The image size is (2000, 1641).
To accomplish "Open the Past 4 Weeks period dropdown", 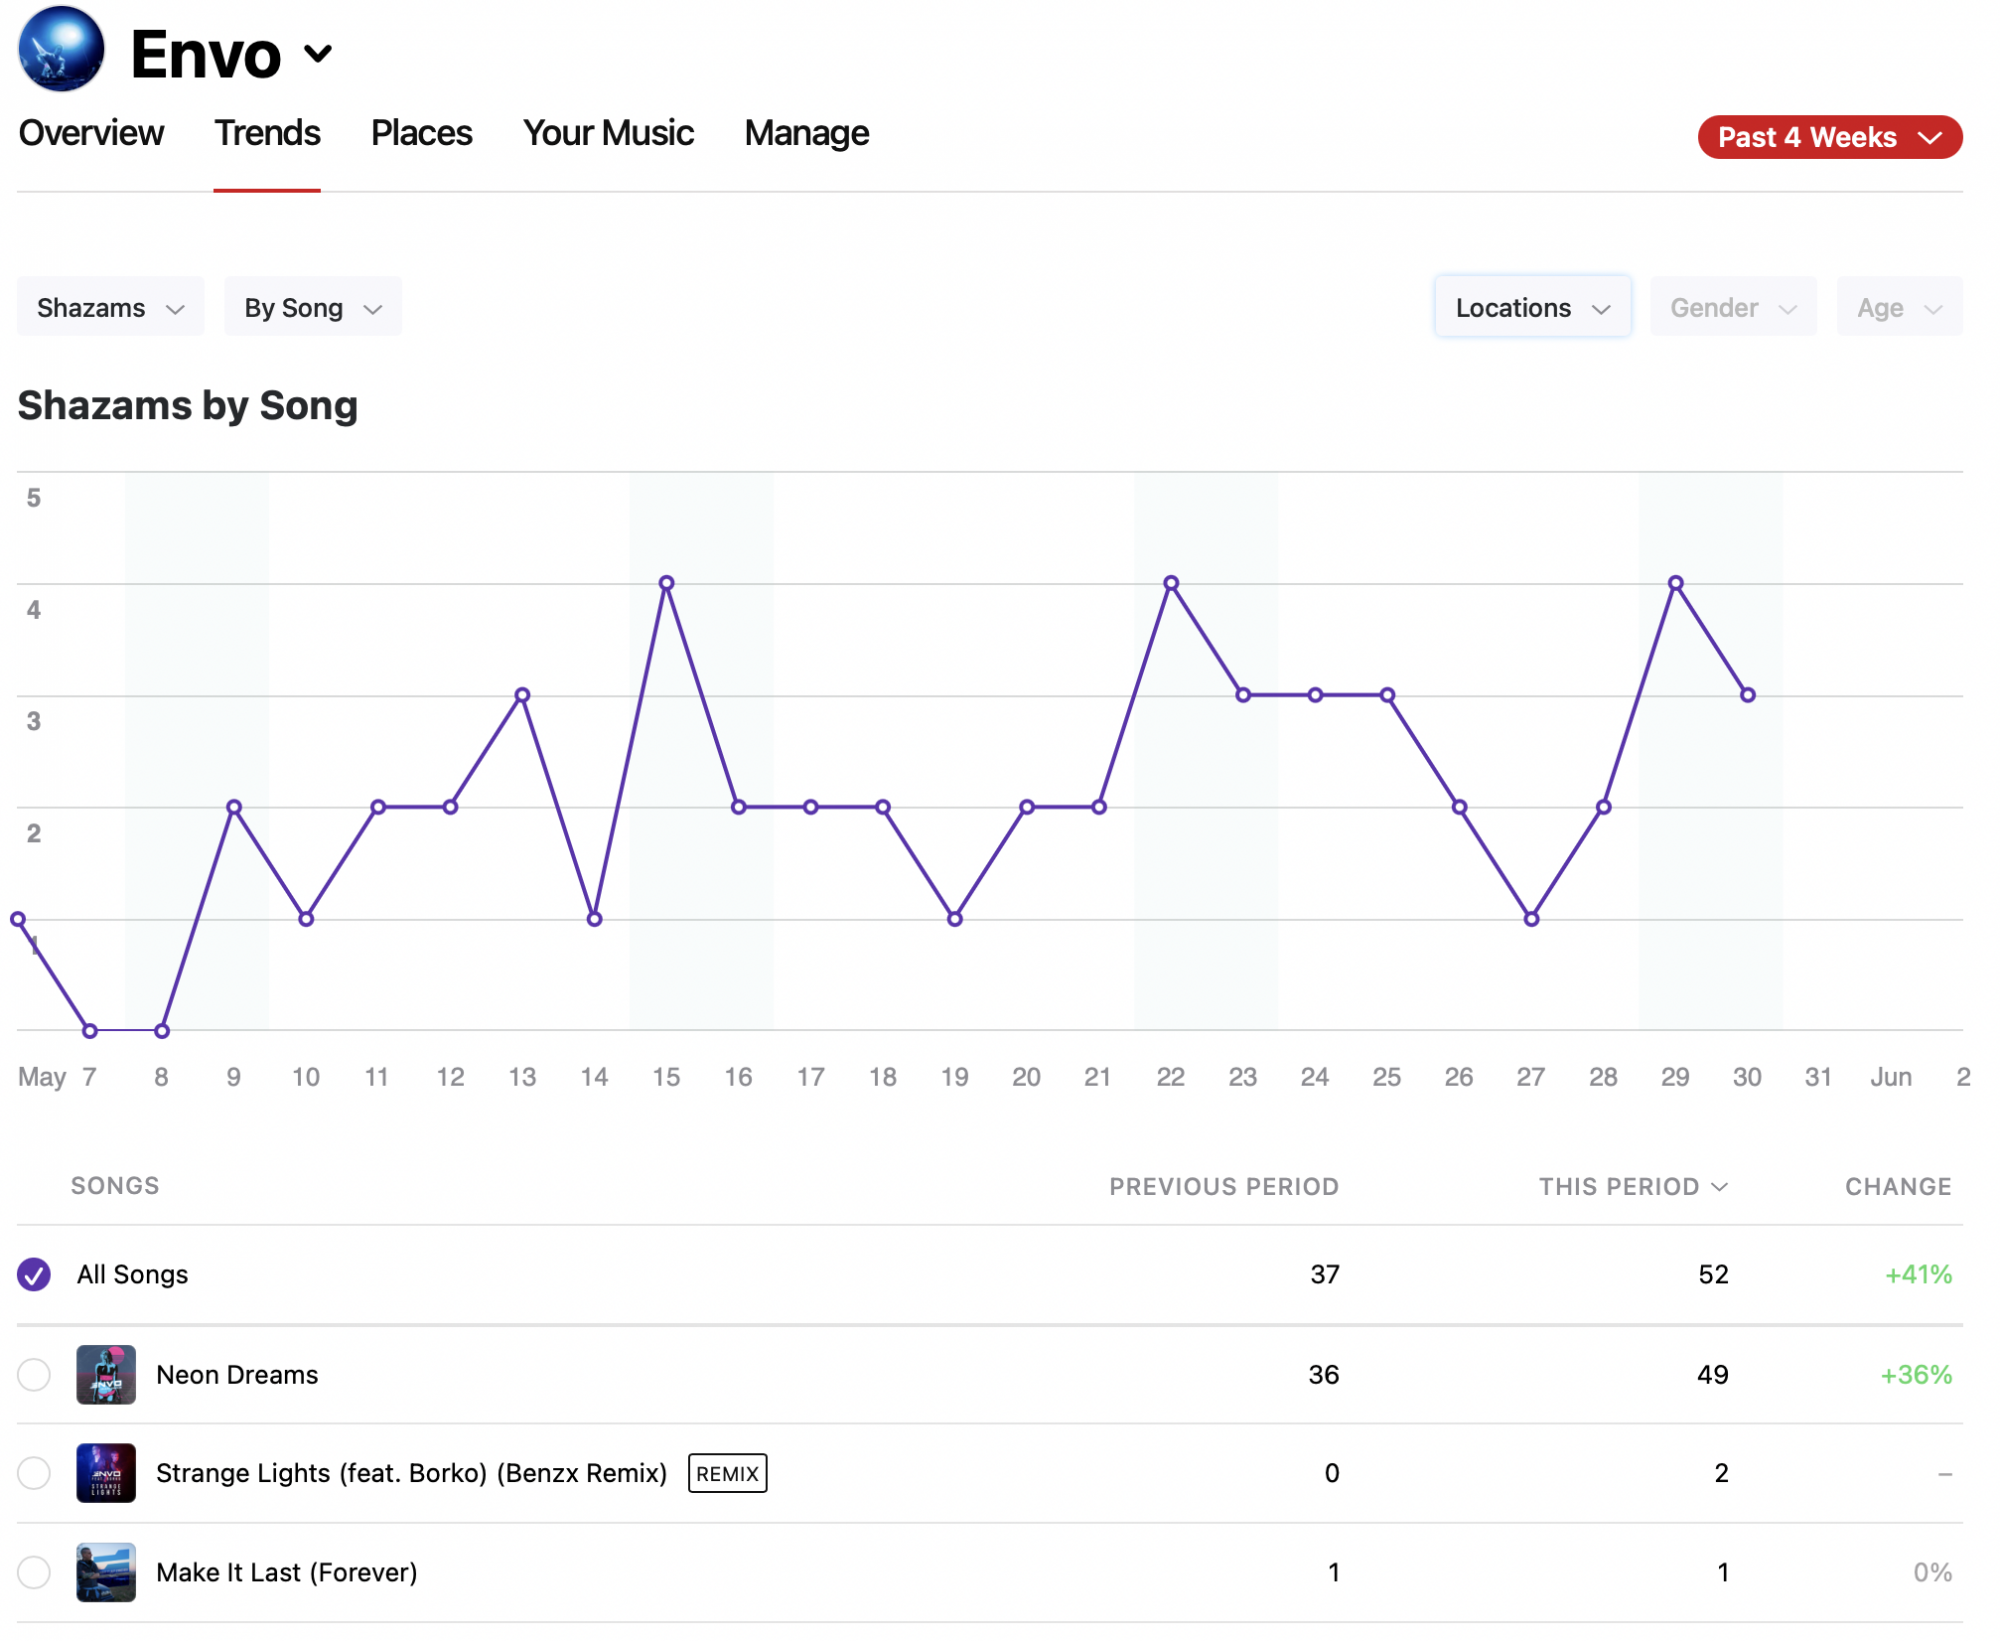I will point(1828,137).
